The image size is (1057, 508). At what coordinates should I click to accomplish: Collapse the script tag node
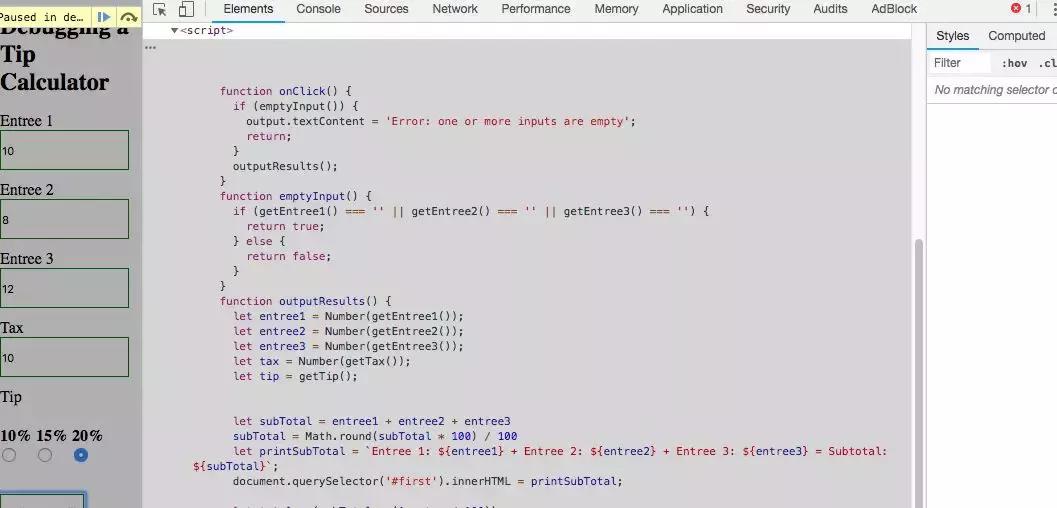175,31
